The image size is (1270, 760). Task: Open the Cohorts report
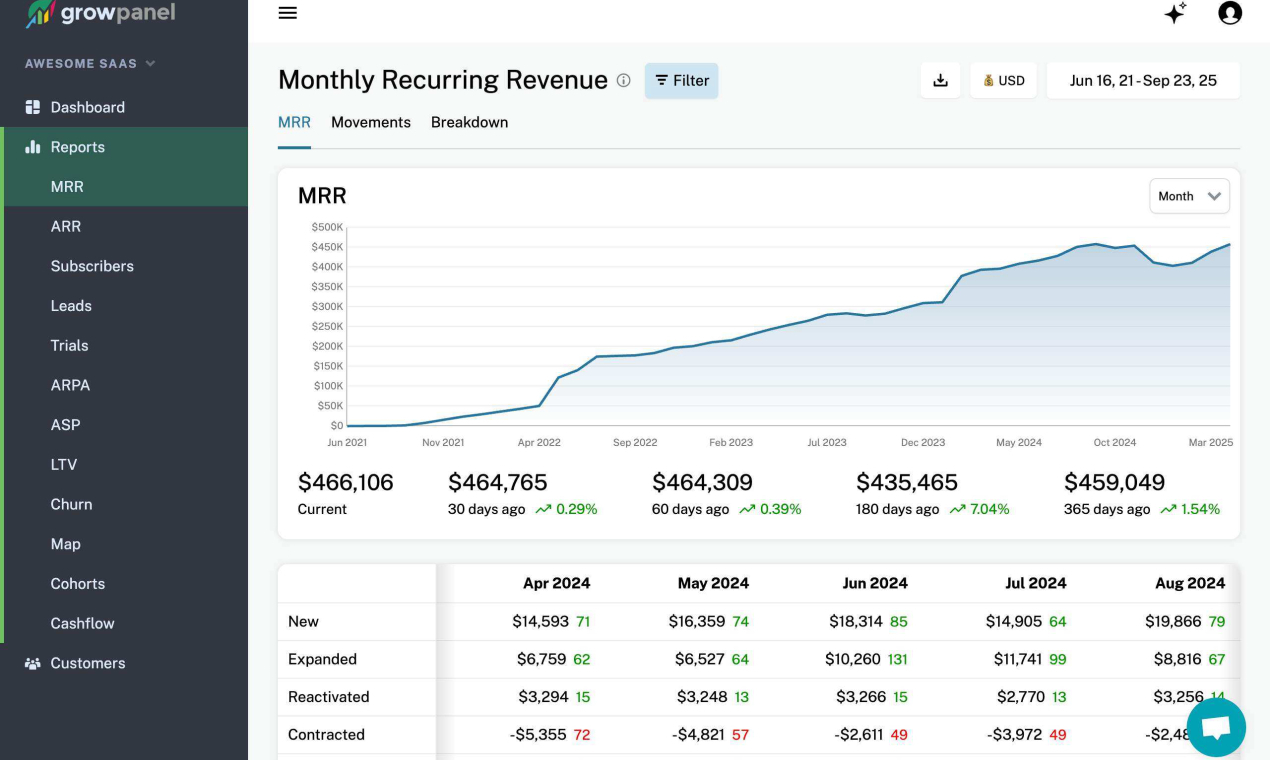pos(77,584)
